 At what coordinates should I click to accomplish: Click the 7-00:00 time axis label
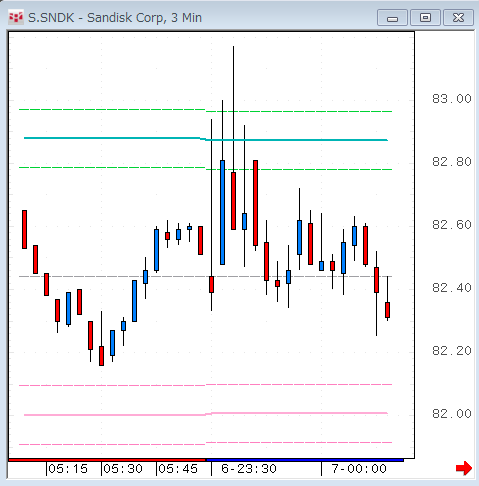point(359,469)
